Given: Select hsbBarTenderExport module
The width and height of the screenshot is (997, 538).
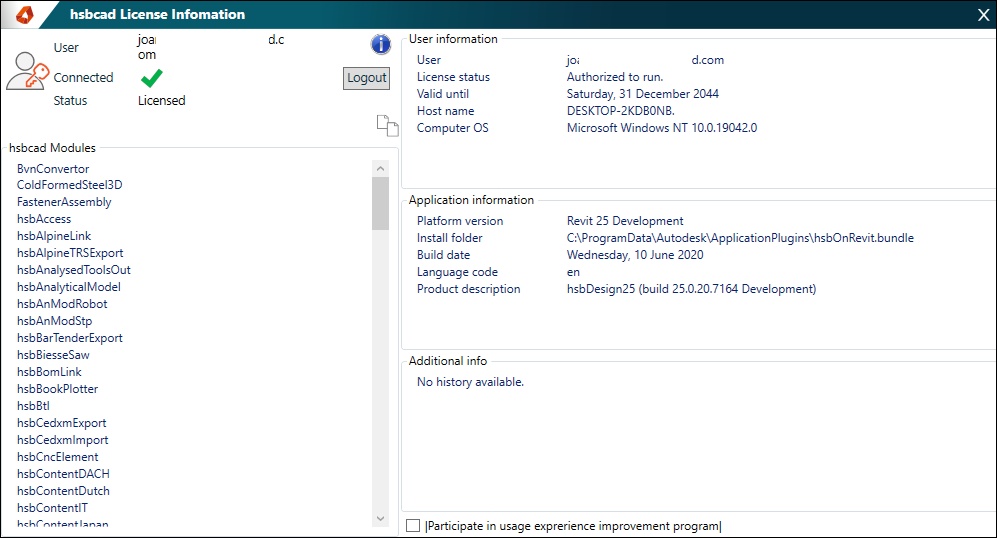Looking at the screenshot, I should point(70,338).
